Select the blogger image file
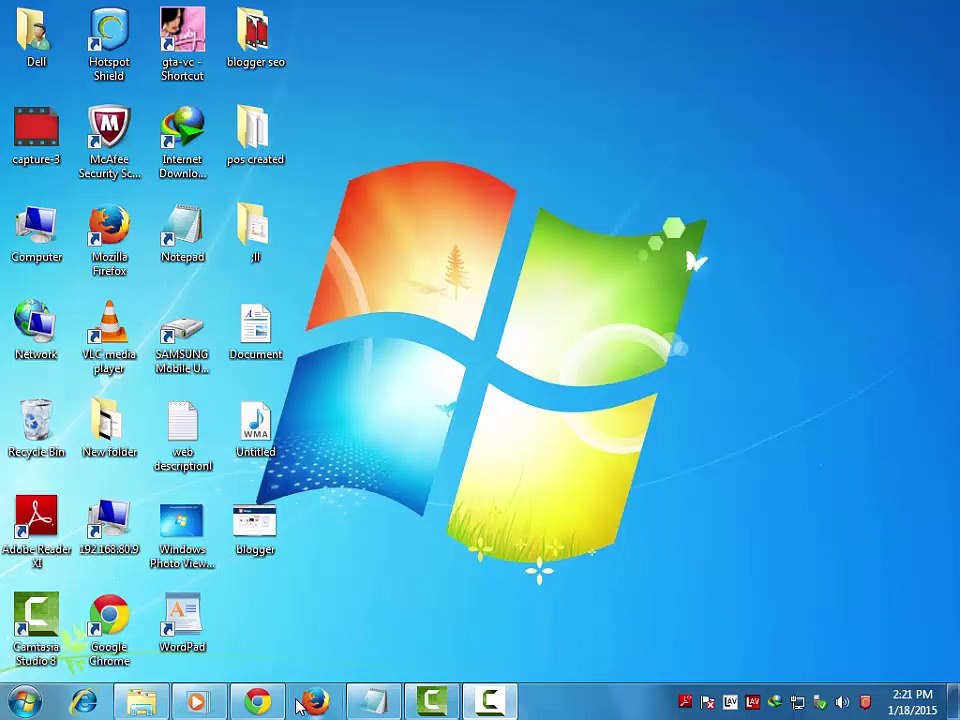The height and width of the screenshot is (720, 960). coord(255,529)
